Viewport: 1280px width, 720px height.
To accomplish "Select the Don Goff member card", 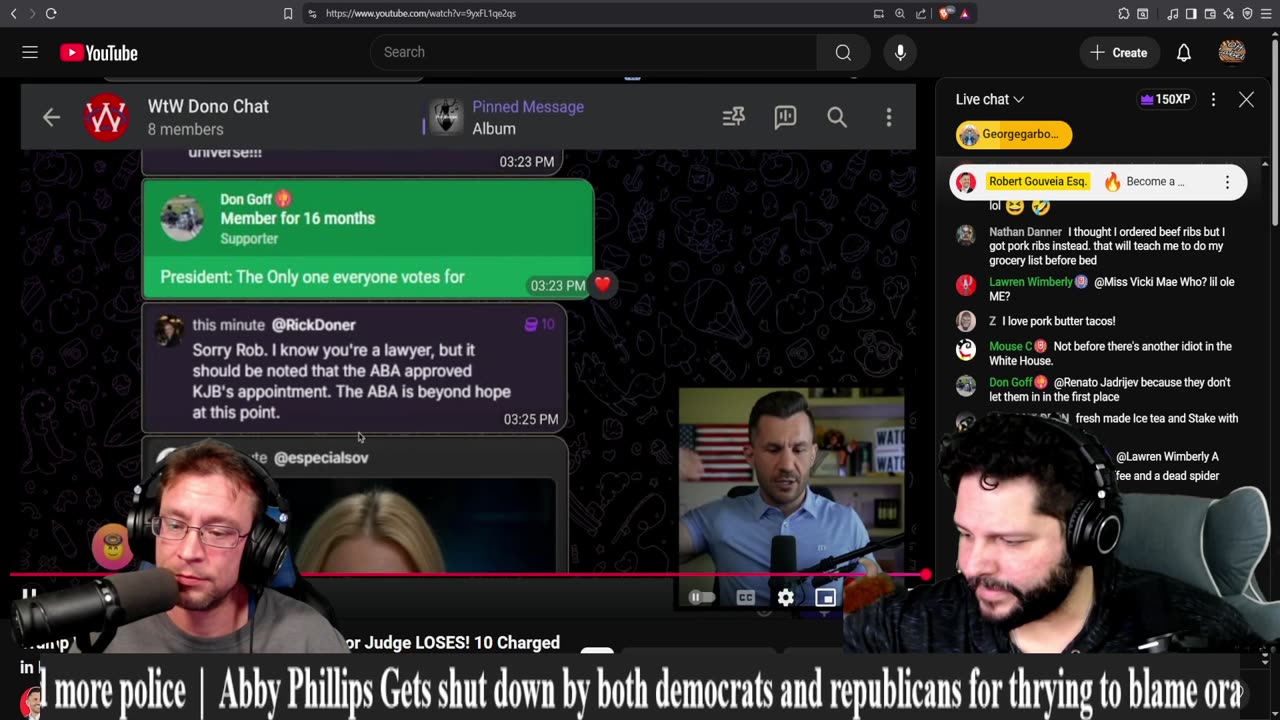I will coord(368,238).
